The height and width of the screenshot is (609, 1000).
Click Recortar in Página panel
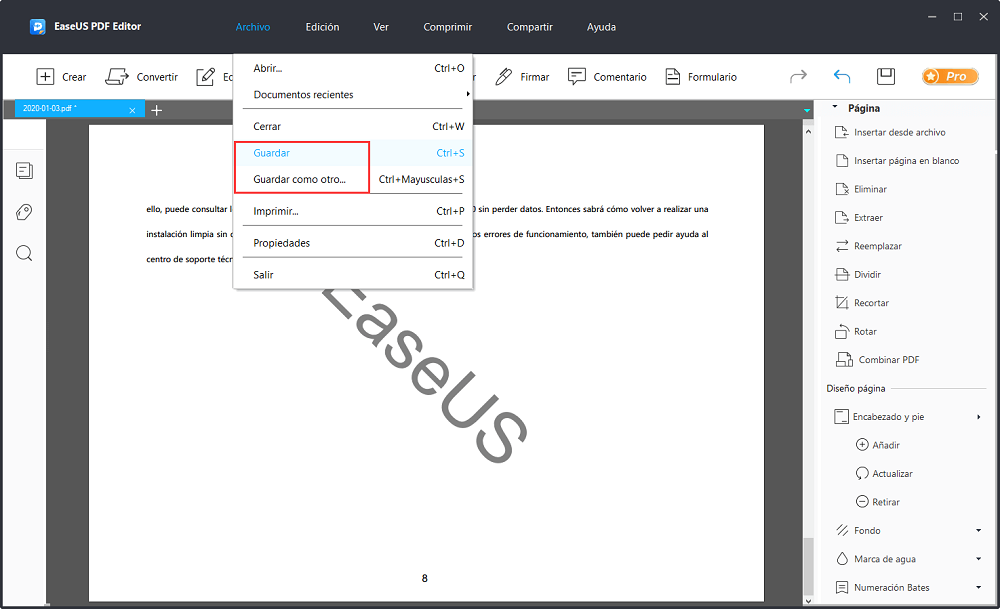coord(862,303)
